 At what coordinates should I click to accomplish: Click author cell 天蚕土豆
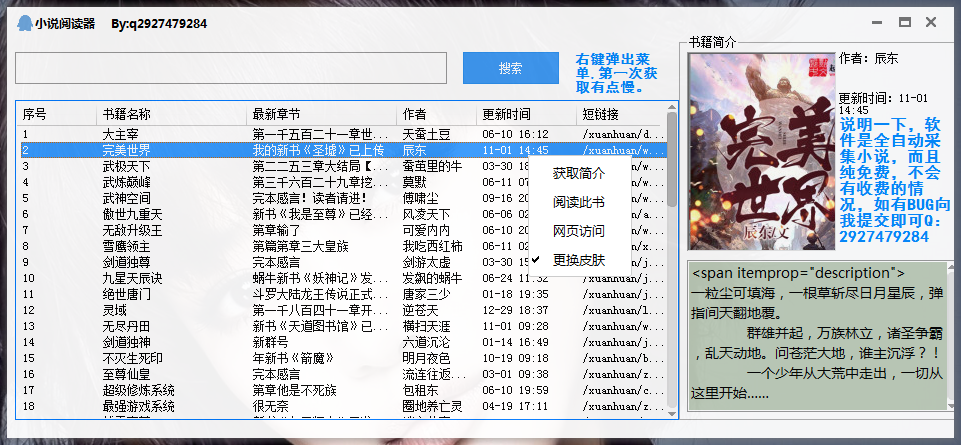pyautogui.click(x=426, y=134)
